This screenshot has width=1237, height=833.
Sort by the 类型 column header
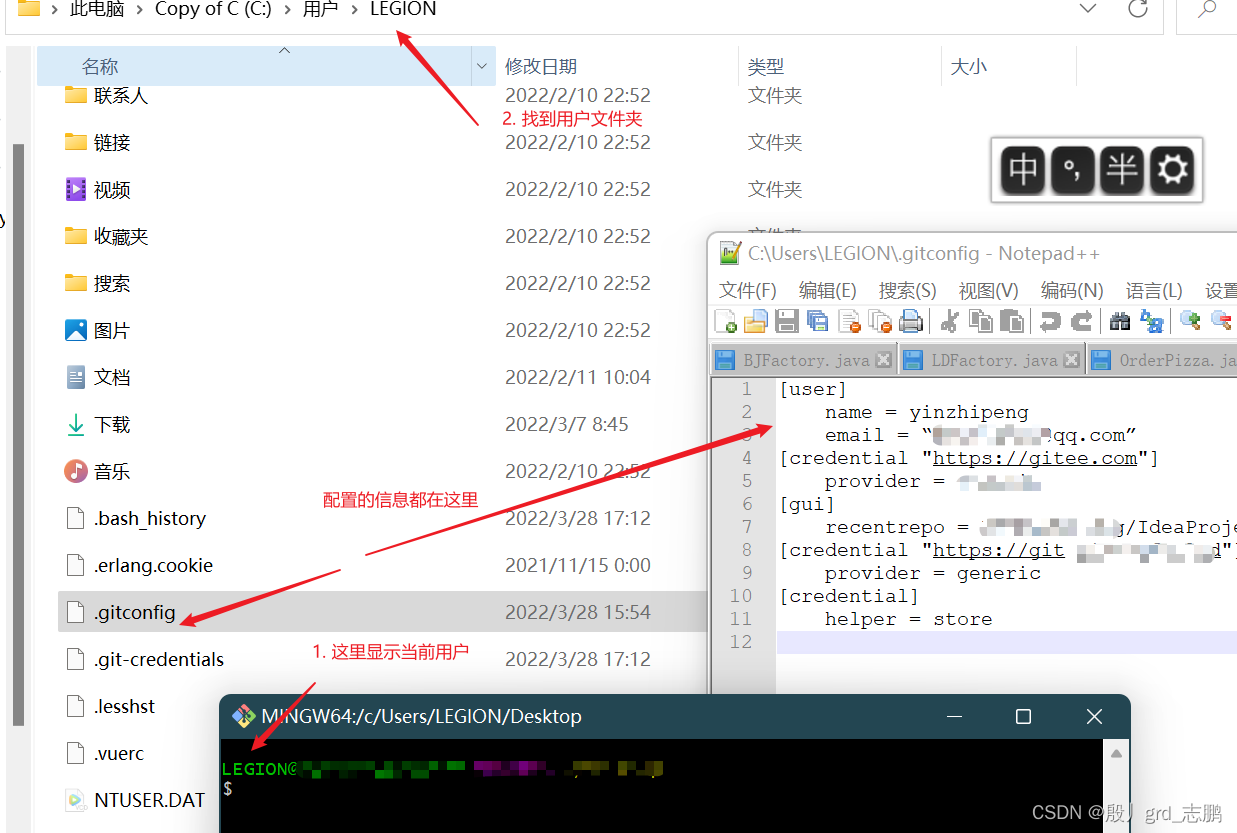pos(766,67)
